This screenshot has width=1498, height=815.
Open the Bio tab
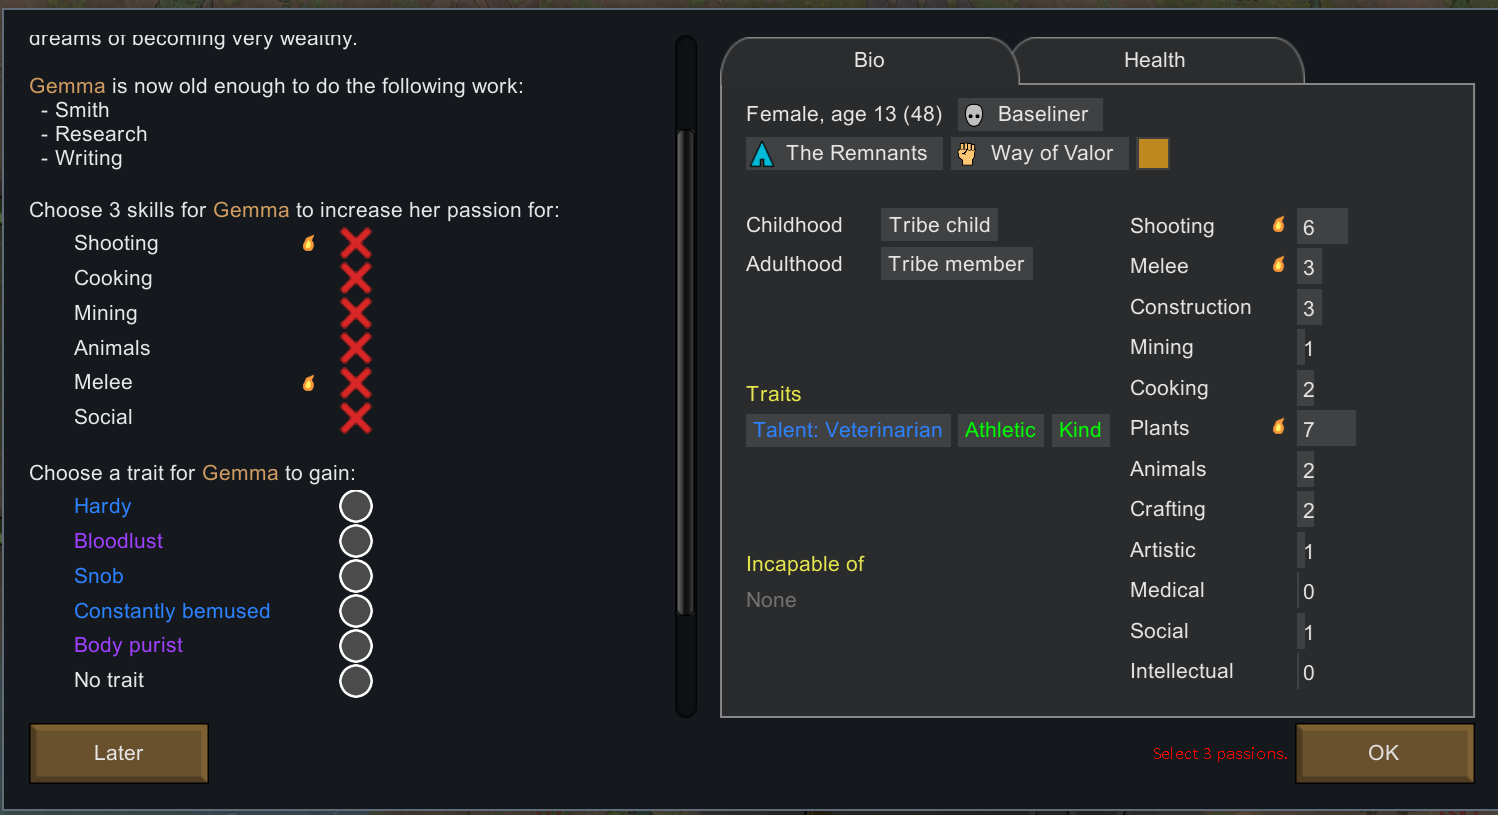coord(868,60)
